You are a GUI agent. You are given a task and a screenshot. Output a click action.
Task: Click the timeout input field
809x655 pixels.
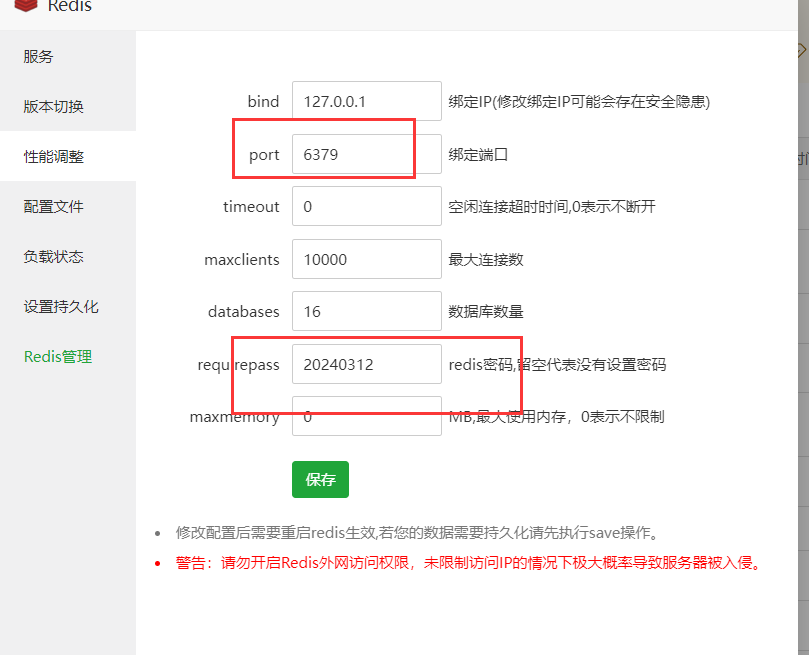[367, 206]
